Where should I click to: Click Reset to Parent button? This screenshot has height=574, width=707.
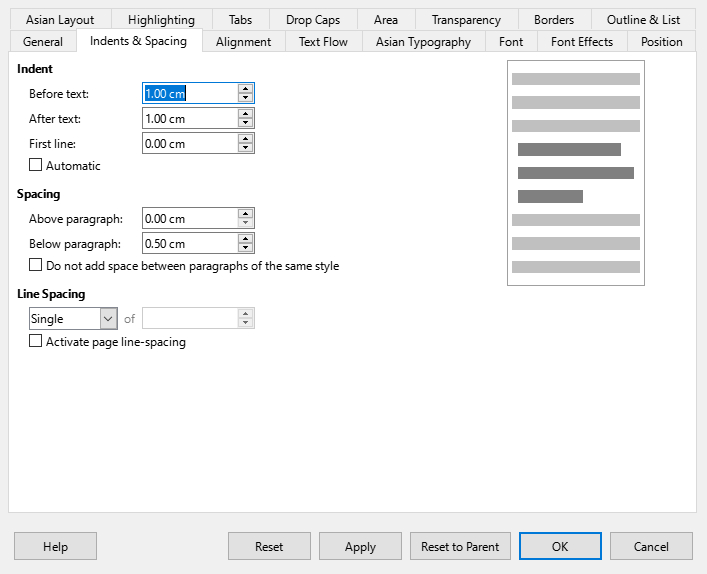tap(460, 546)
